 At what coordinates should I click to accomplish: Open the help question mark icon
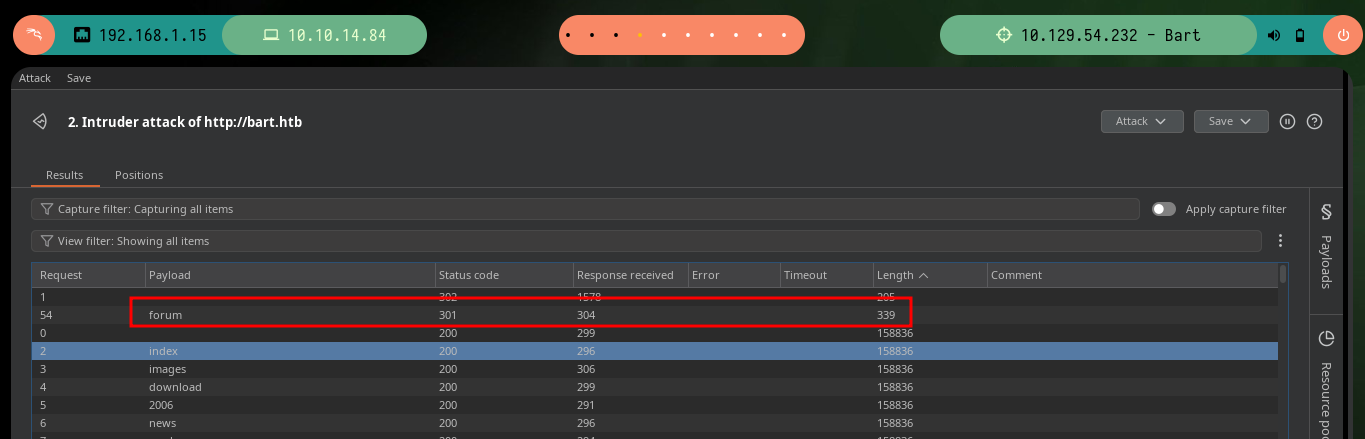(x=1315, y=122)
